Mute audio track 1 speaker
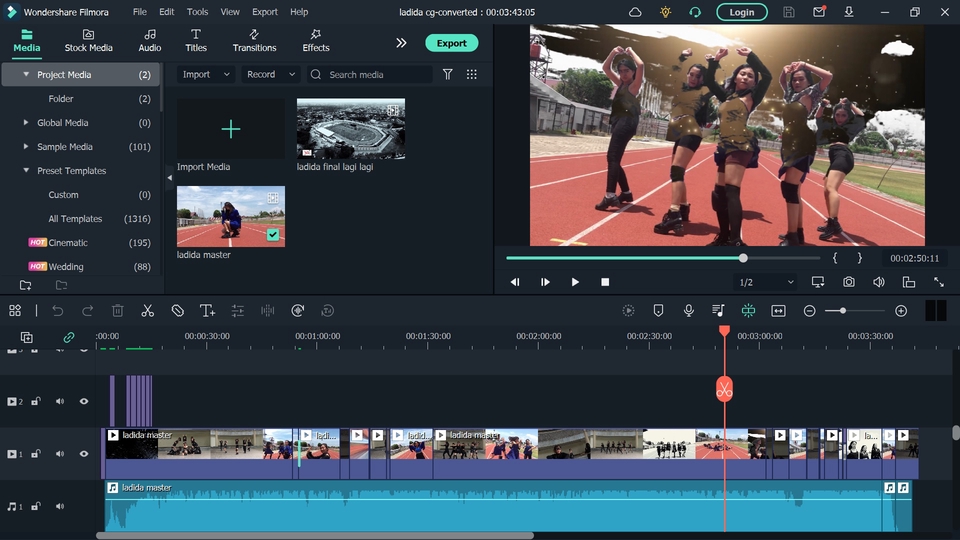960x540 pixels. [60, 506]
